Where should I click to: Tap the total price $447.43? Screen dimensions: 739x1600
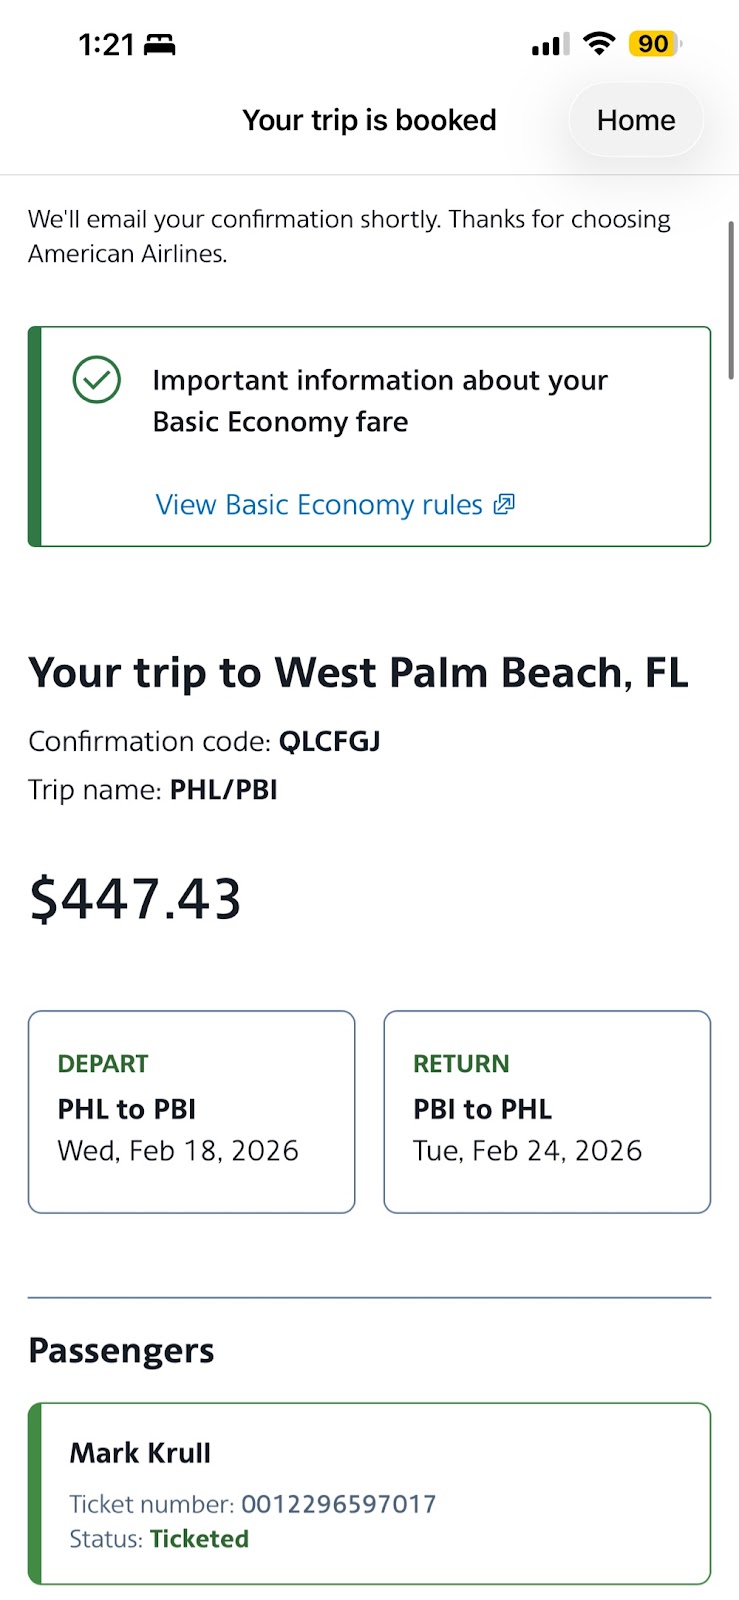coord(136,898)
